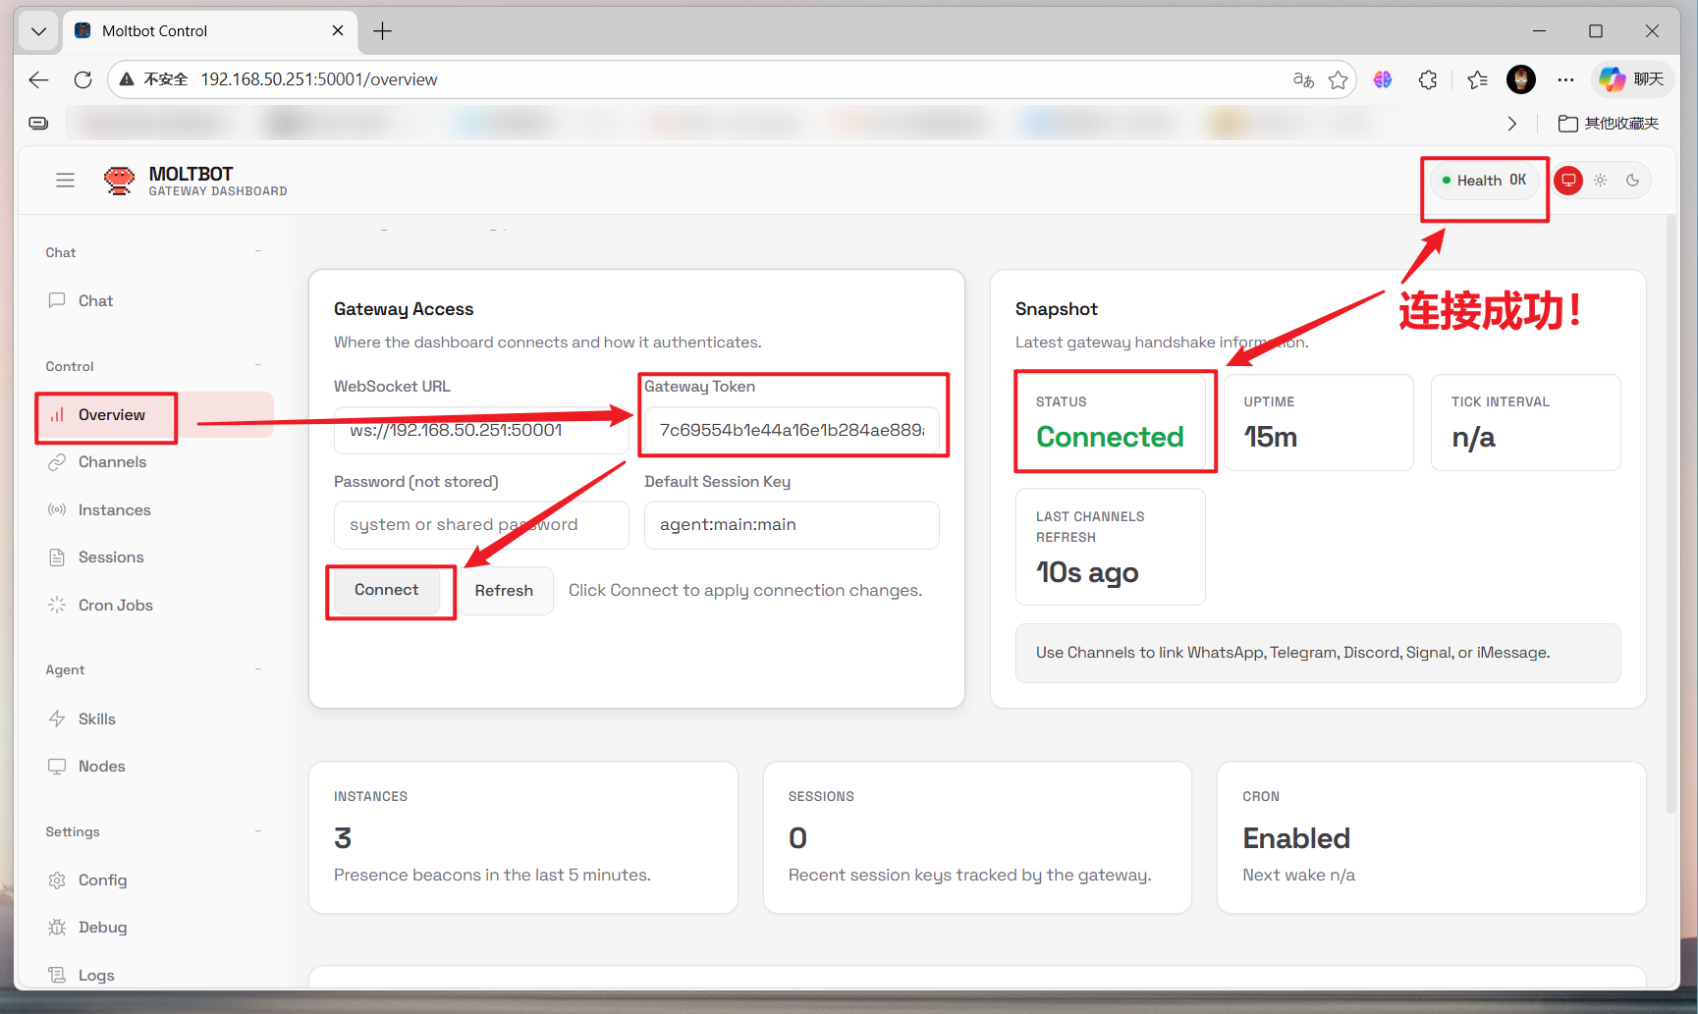The image size is (1698, 1014).
Task: Go back in the browser
Action: pyautogui.click(x=38, y=79)
